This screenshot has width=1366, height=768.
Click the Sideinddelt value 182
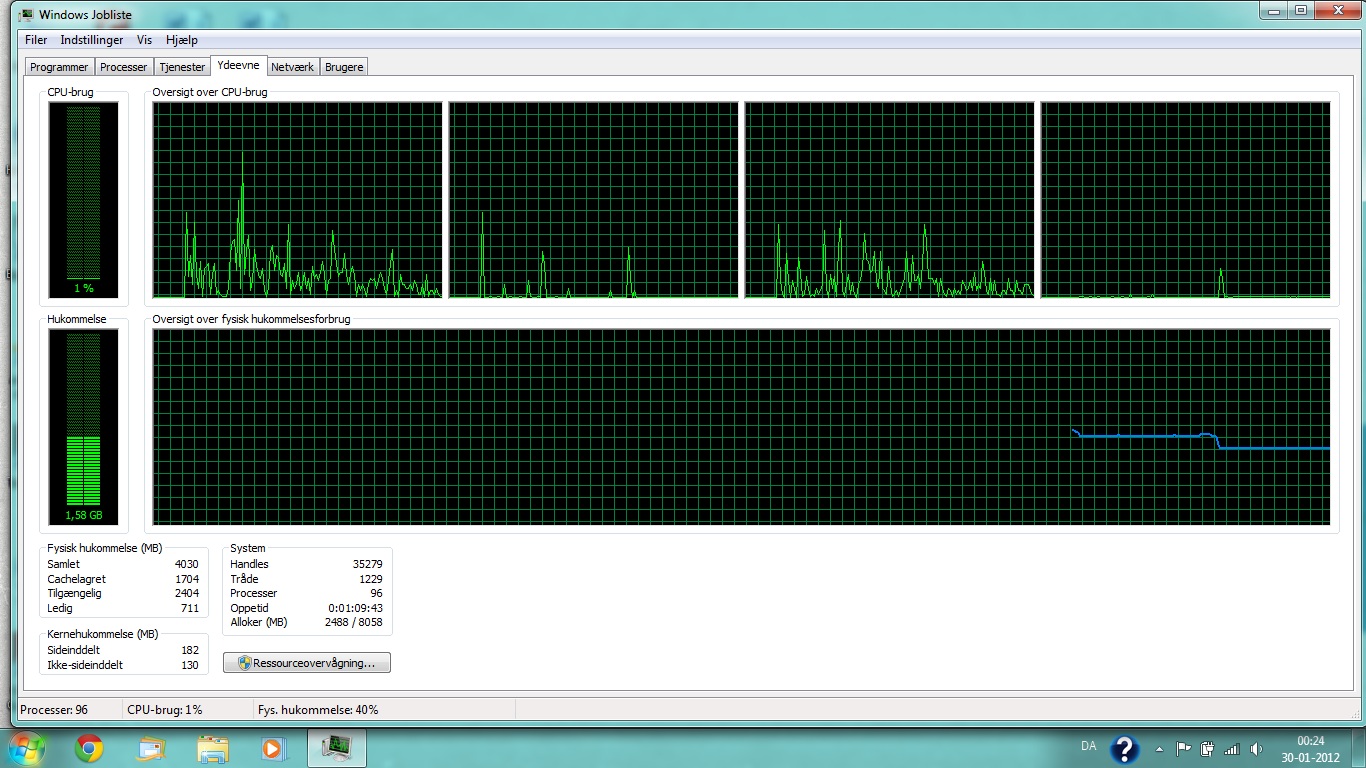tap(190, 650)
